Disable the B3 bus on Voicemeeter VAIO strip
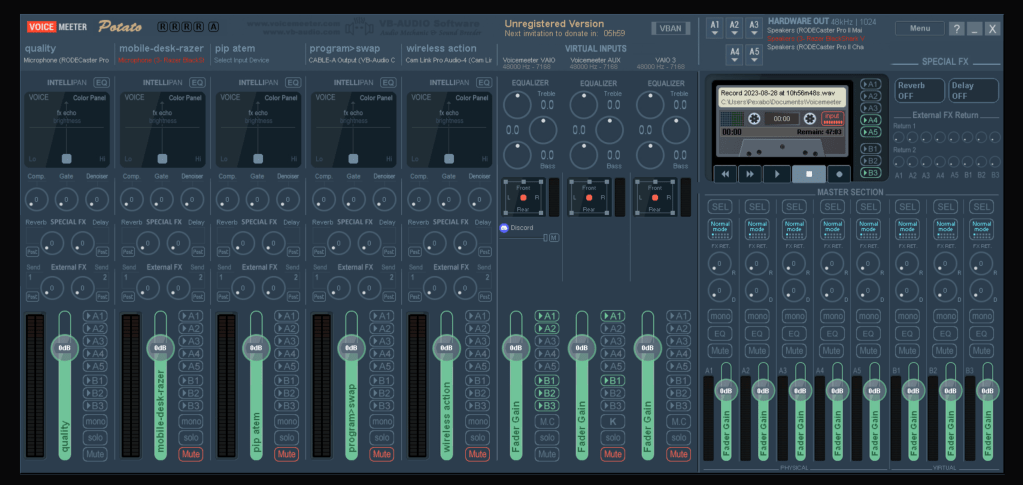This screenshot has width=1023, height=485. click(547, 405)
